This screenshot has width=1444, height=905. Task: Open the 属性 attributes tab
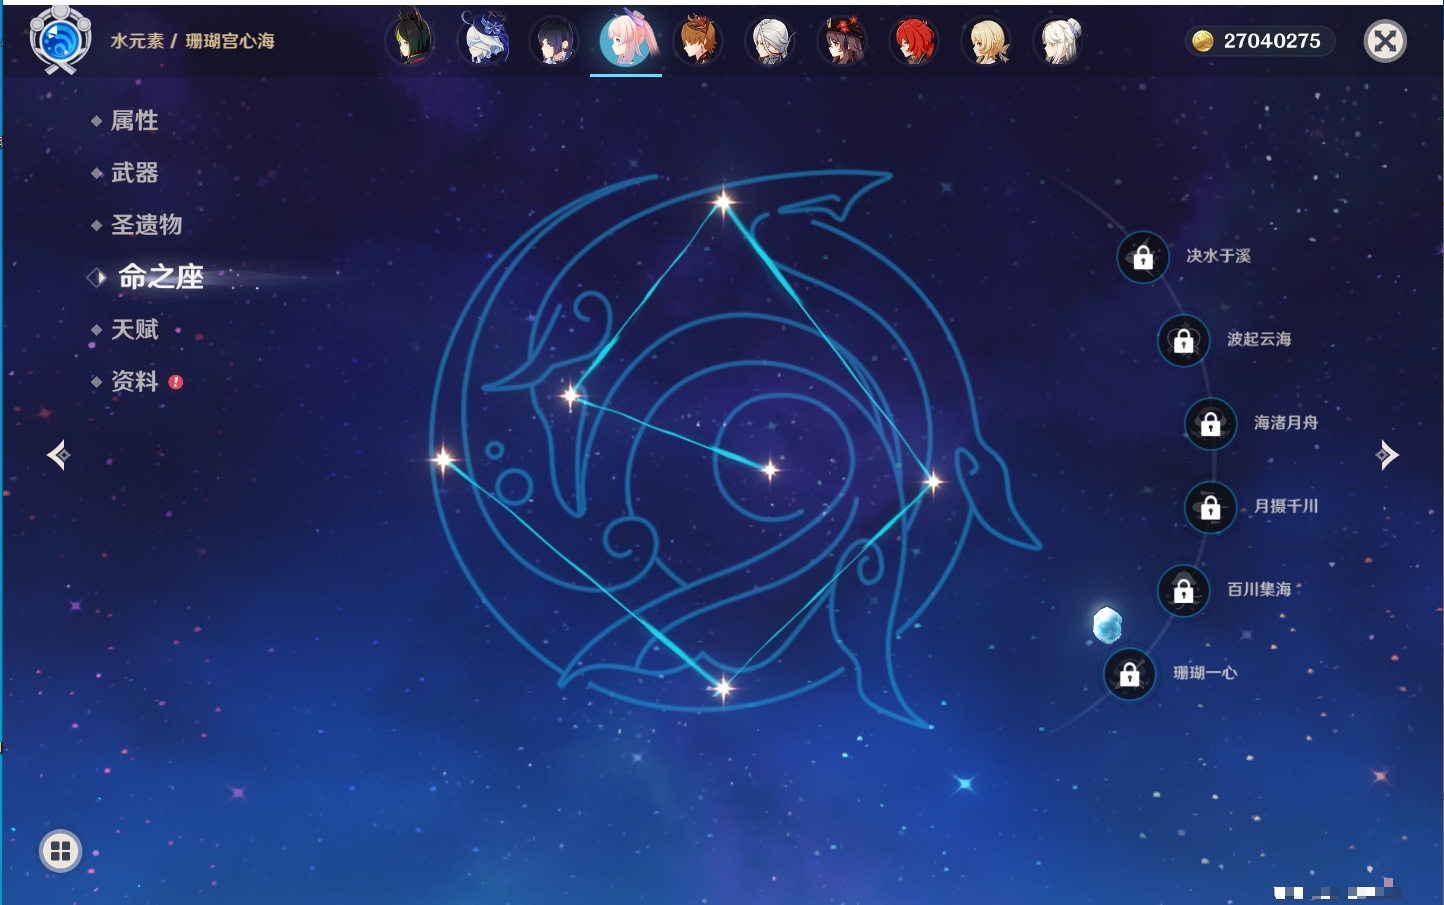tap(134, 121)
